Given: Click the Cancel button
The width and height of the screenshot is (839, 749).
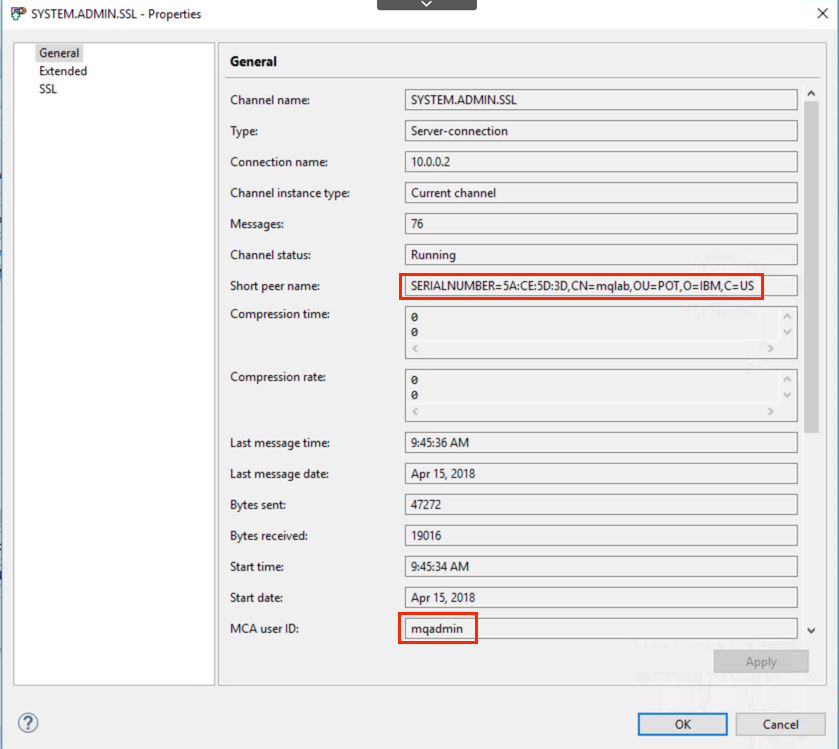Looking at the screenshot, I should pos(780,724).
